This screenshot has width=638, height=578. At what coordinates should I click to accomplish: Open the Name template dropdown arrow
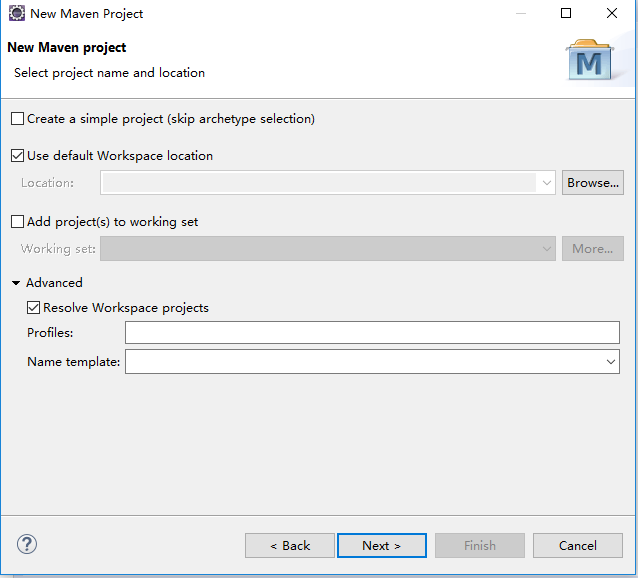point(610,362)
